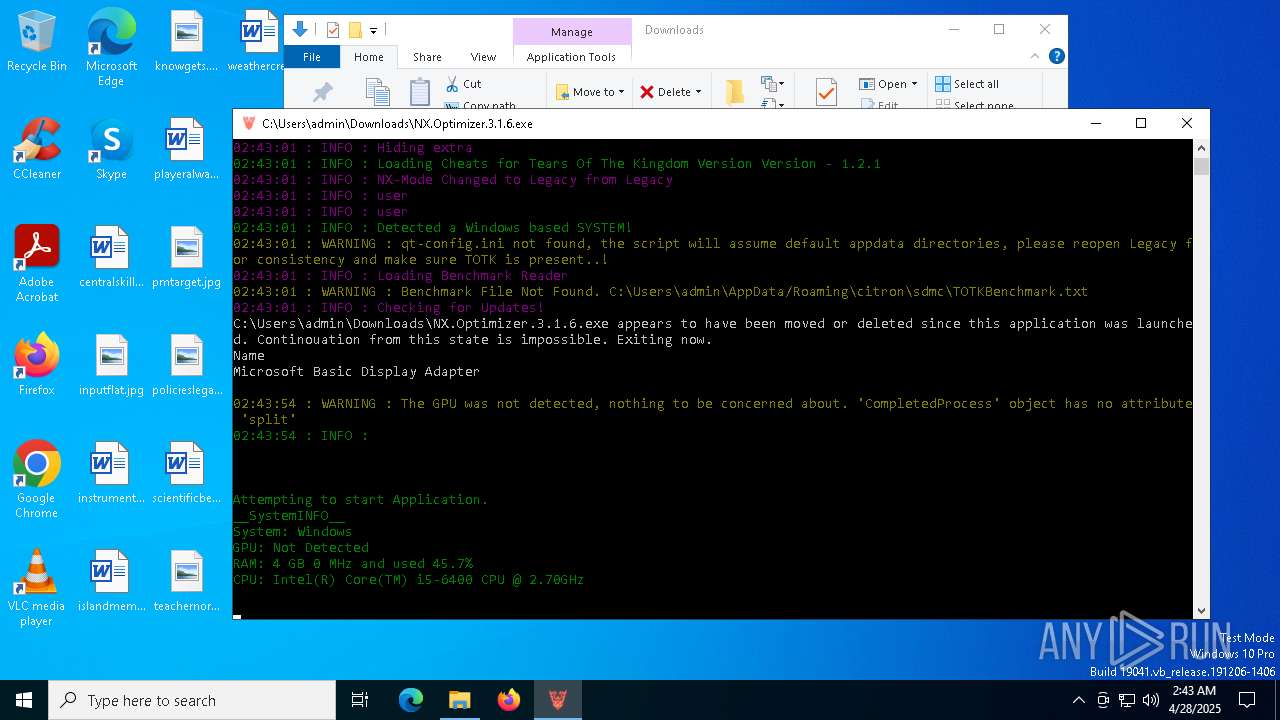Switch to the Home ribbon tab

(x=369, y=57)
